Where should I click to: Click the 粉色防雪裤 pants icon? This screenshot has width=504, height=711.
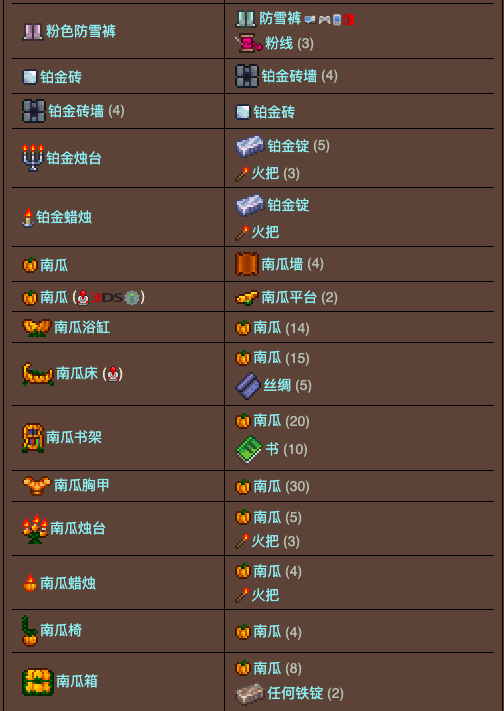[33, 32]
